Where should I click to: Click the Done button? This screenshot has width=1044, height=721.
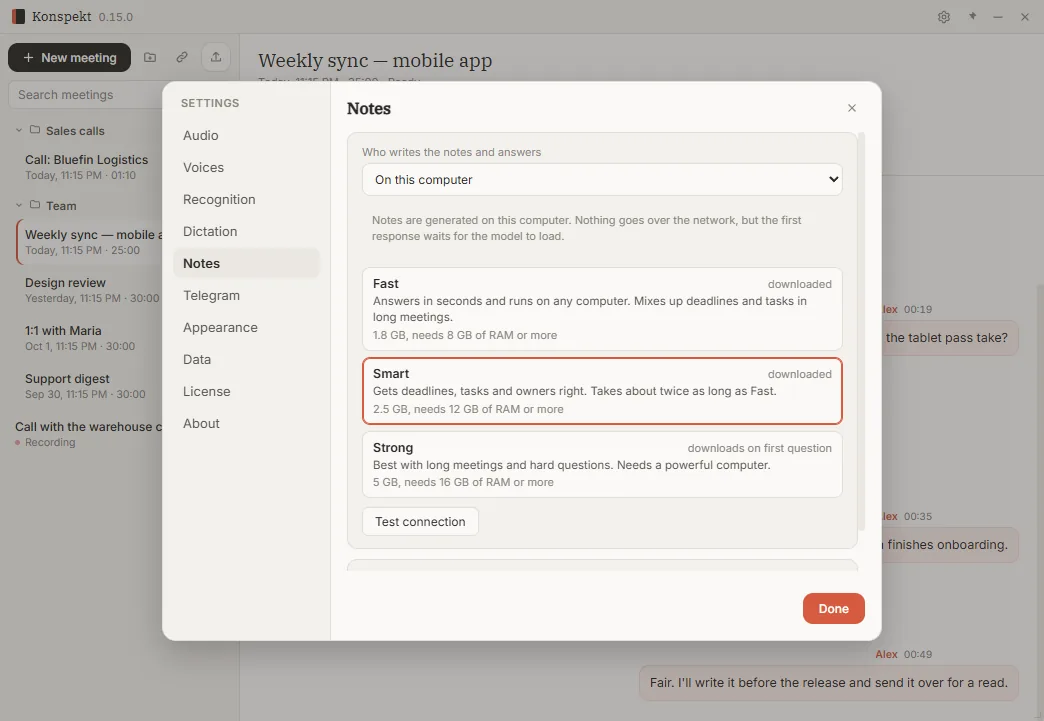pos(834,608)
